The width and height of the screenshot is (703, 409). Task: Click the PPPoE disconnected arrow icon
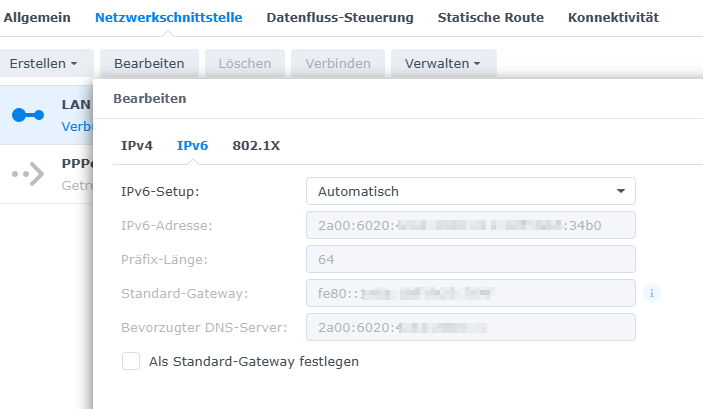pyautogui.click(x=28, y=174)
